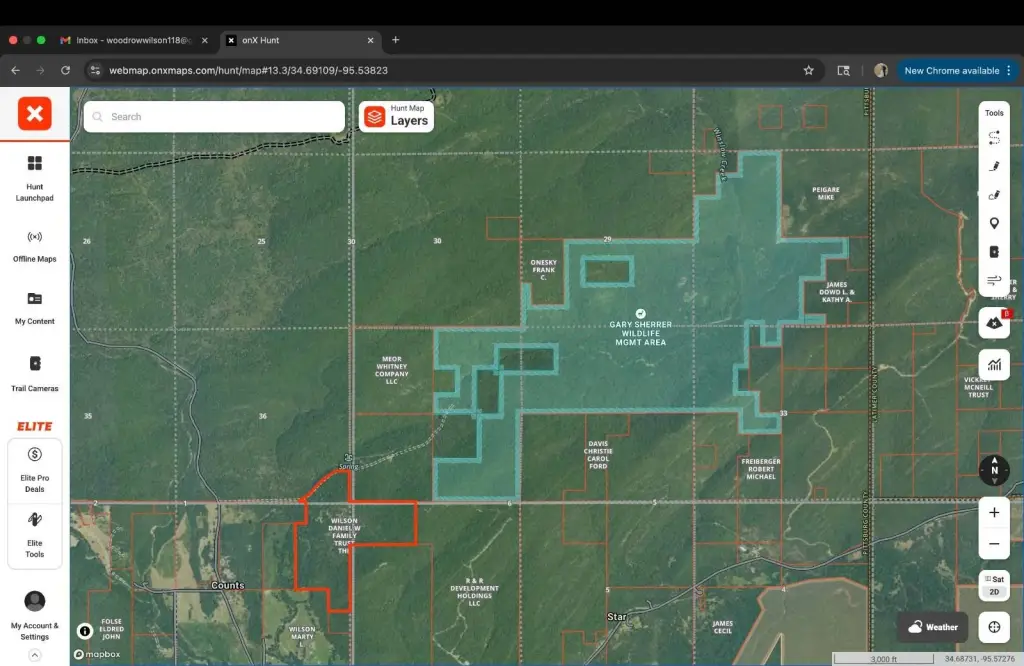Add a waypoint with the pin tool
This screenshot has width=1024, height=666.
coord(994,223)
